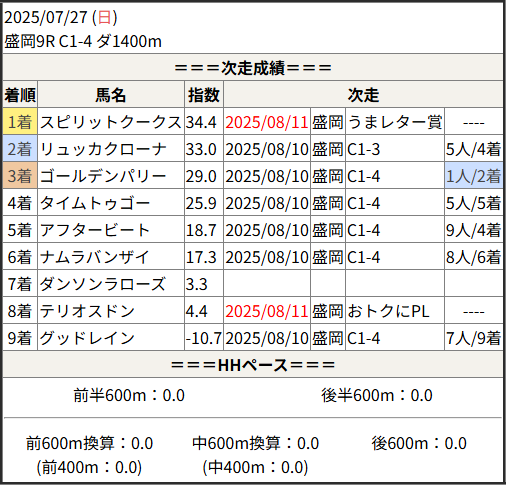This screenshot has height=485, width=506.
Task: Click the 指数 column header
Action: click(204, 95)
